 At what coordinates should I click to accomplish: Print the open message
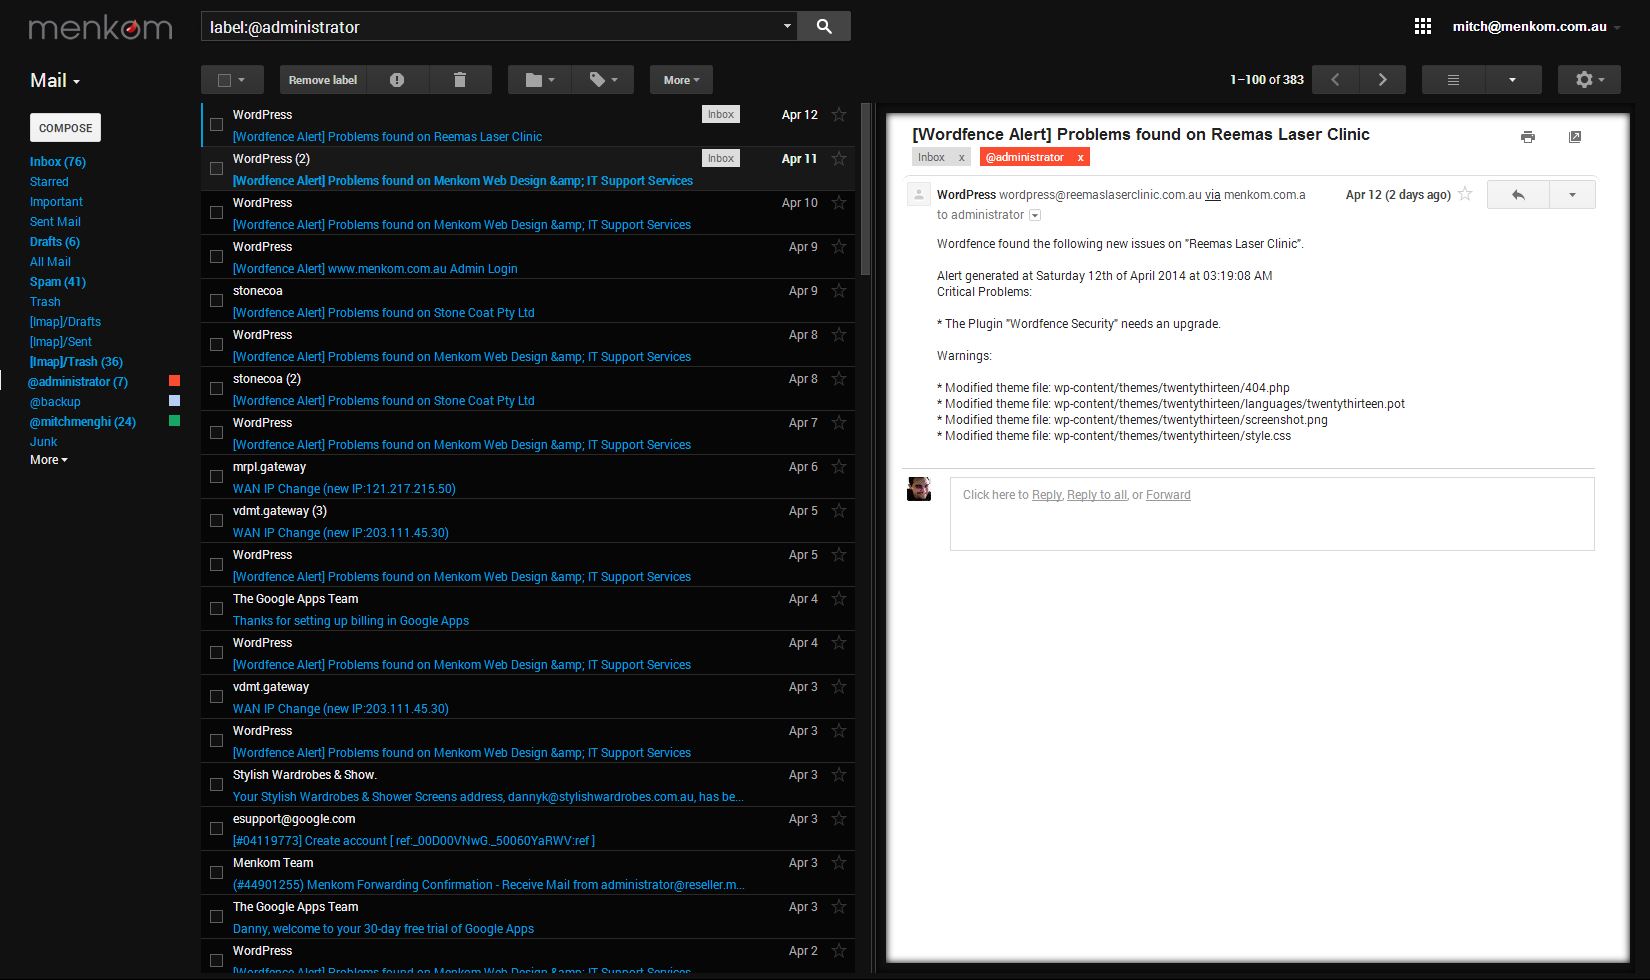click(1527, 137)
